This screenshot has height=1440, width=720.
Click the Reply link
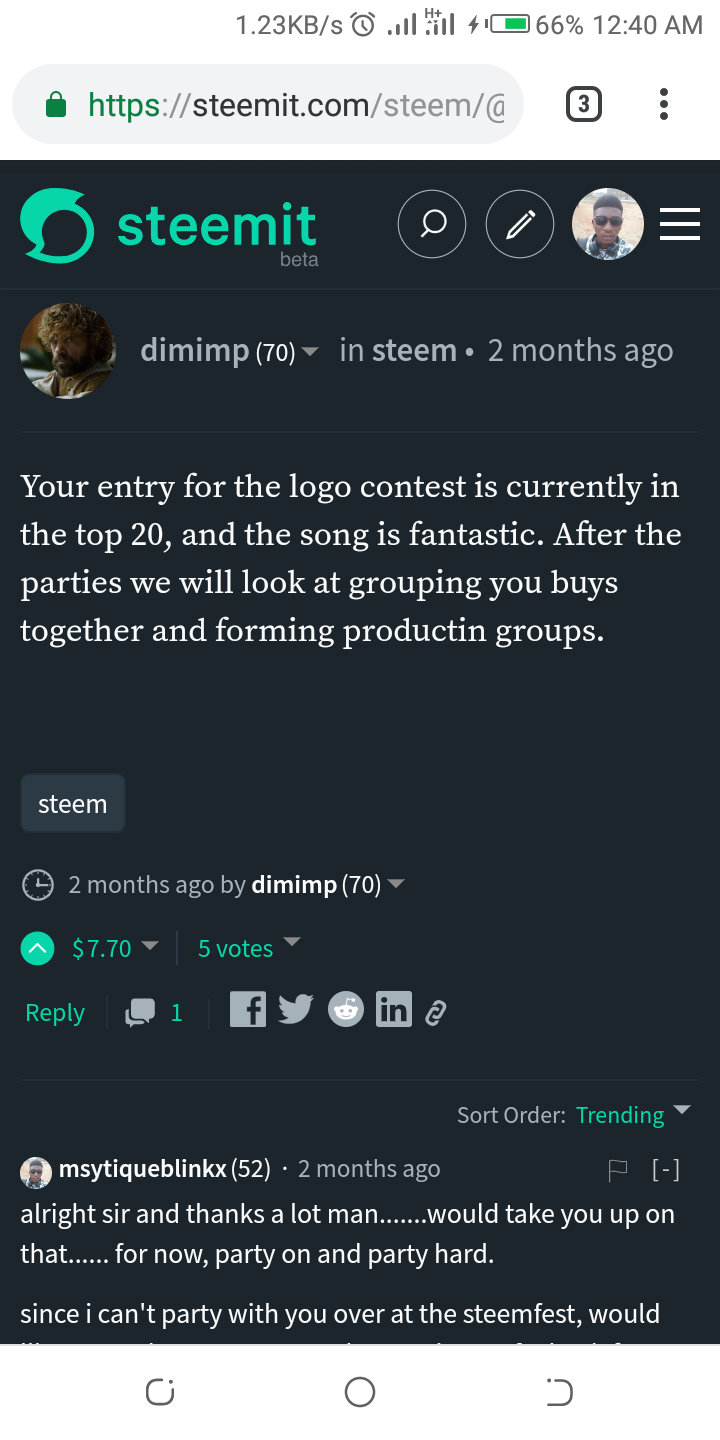click(x=55, y=1013)
